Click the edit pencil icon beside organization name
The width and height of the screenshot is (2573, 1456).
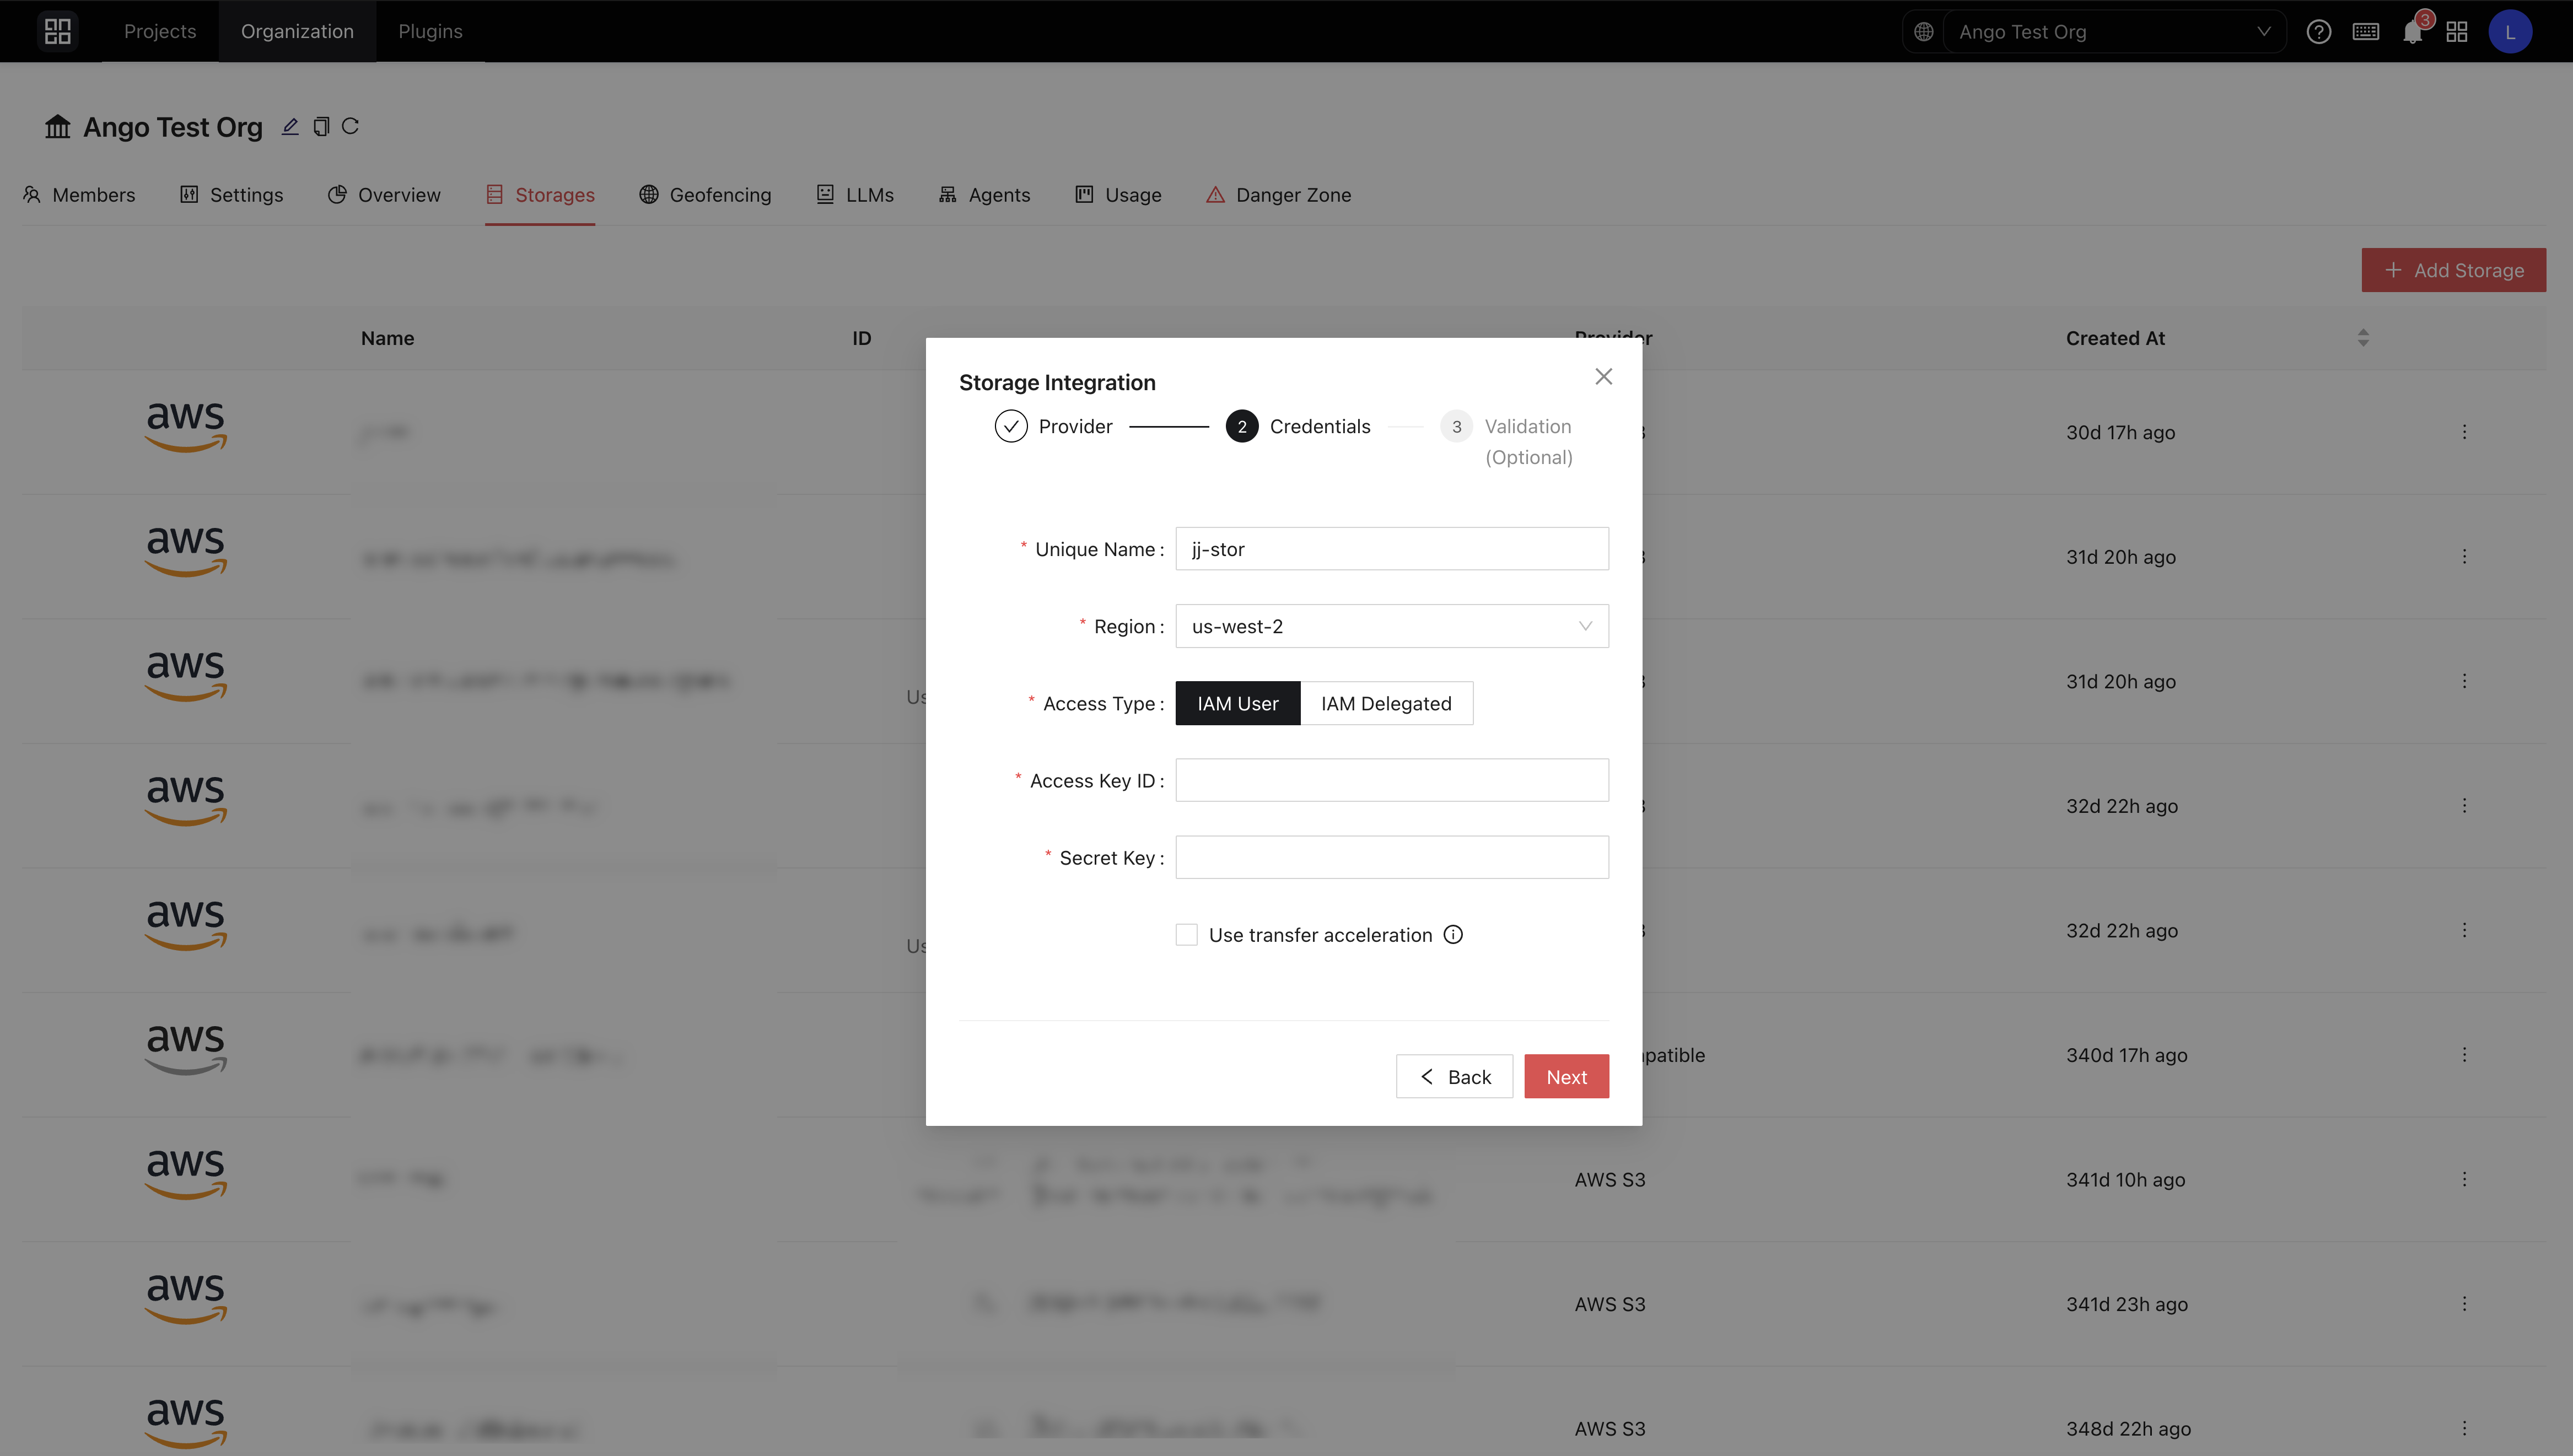290,127
